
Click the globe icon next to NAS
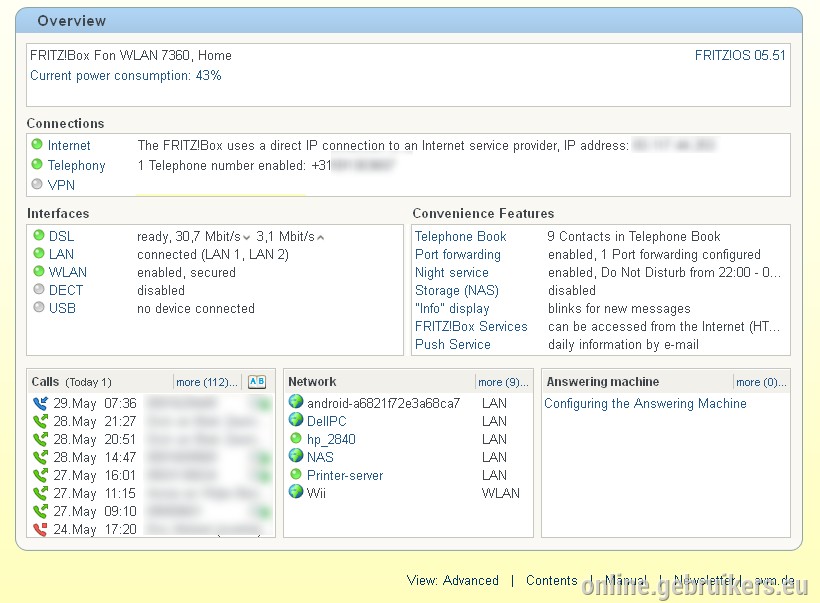point(296,456)
